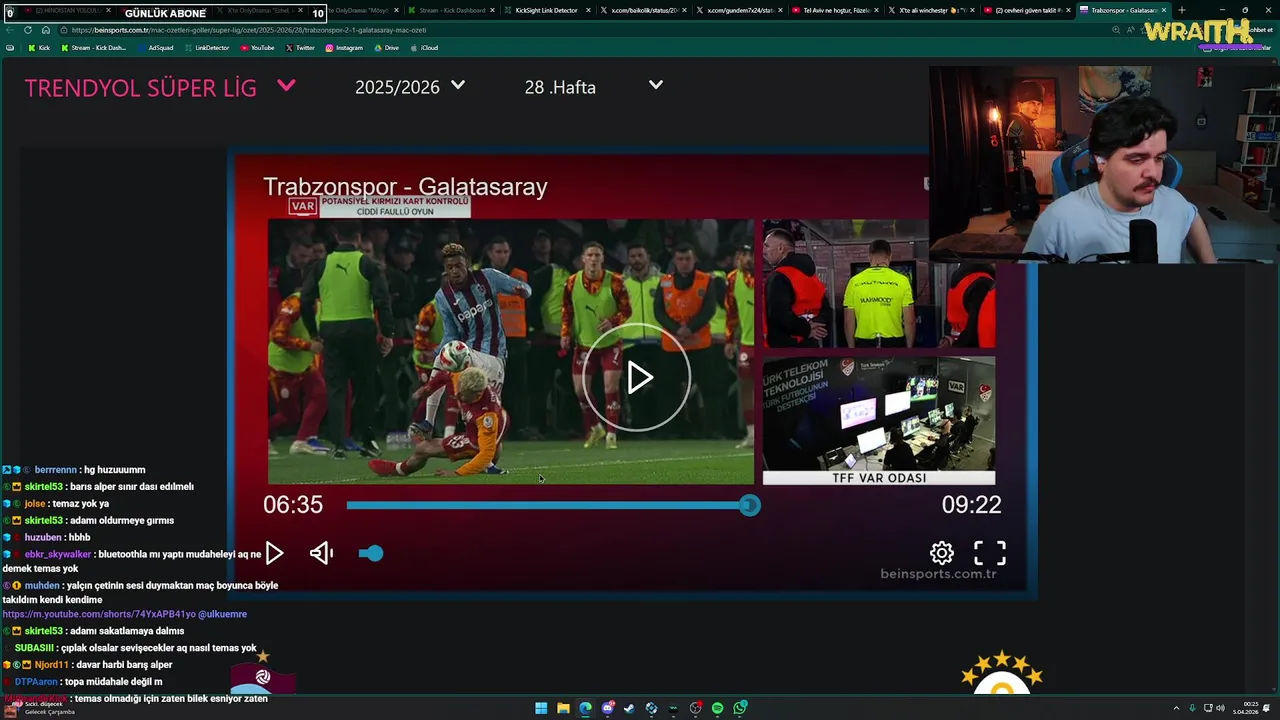Open the Twitter bookmark
The width and height of the screenshot is (1280, 720).
point(300,48)
